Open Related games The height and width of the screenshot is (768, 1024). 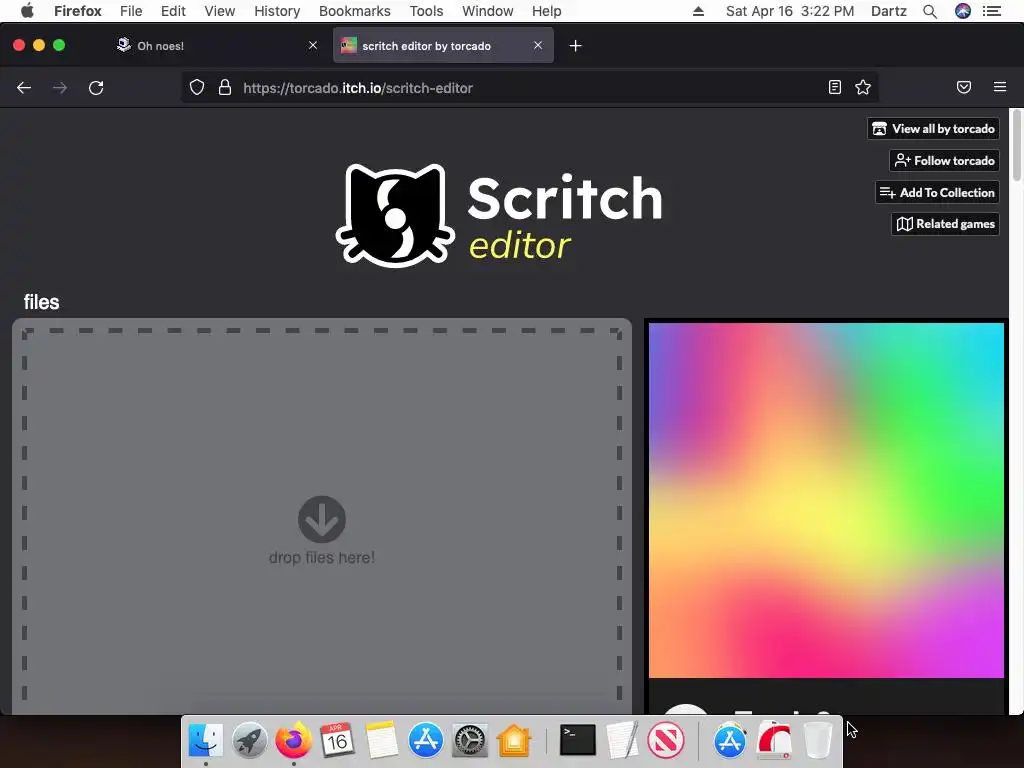coord(945,224)
